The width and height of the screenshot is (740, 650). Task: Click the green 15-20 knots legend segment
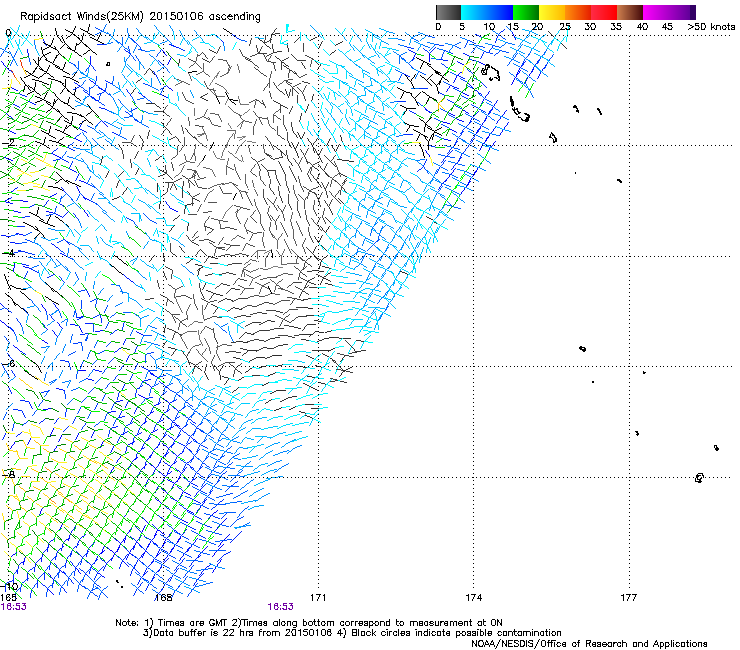pyautogui.click(x=526, y=12)
